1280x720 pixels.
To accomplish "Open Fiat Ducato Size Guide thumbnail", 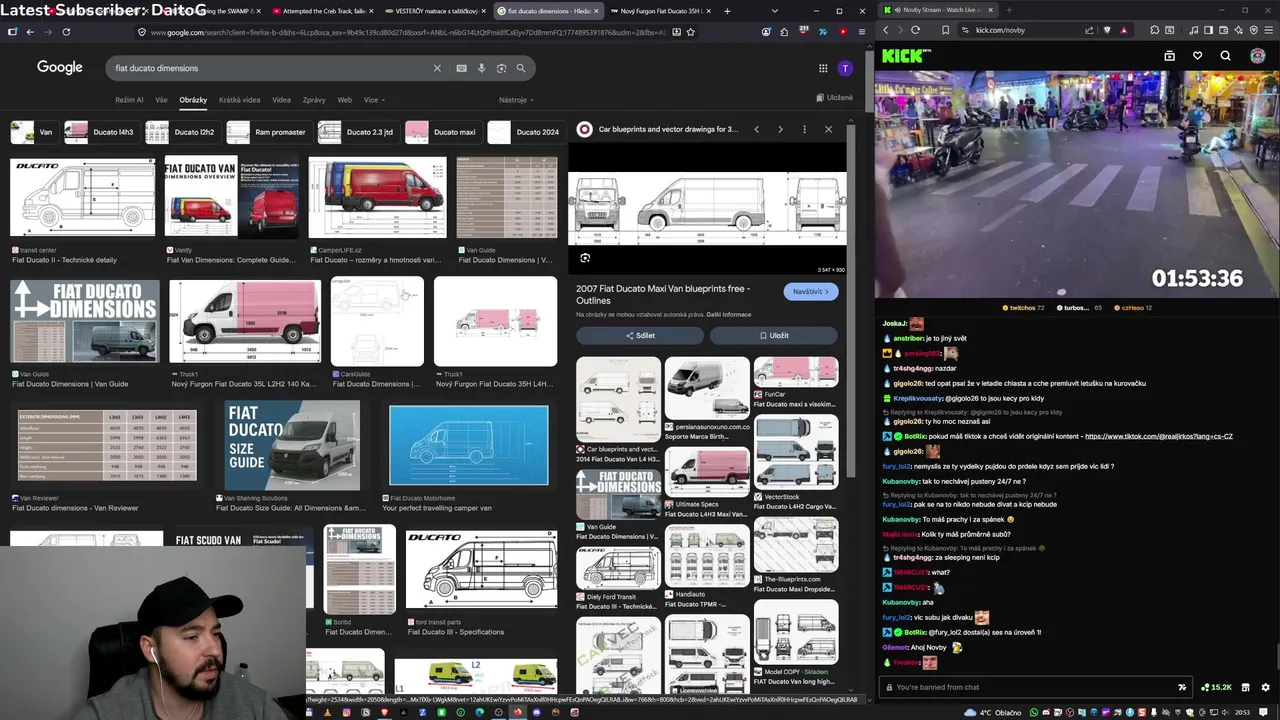I will point(292,446).
